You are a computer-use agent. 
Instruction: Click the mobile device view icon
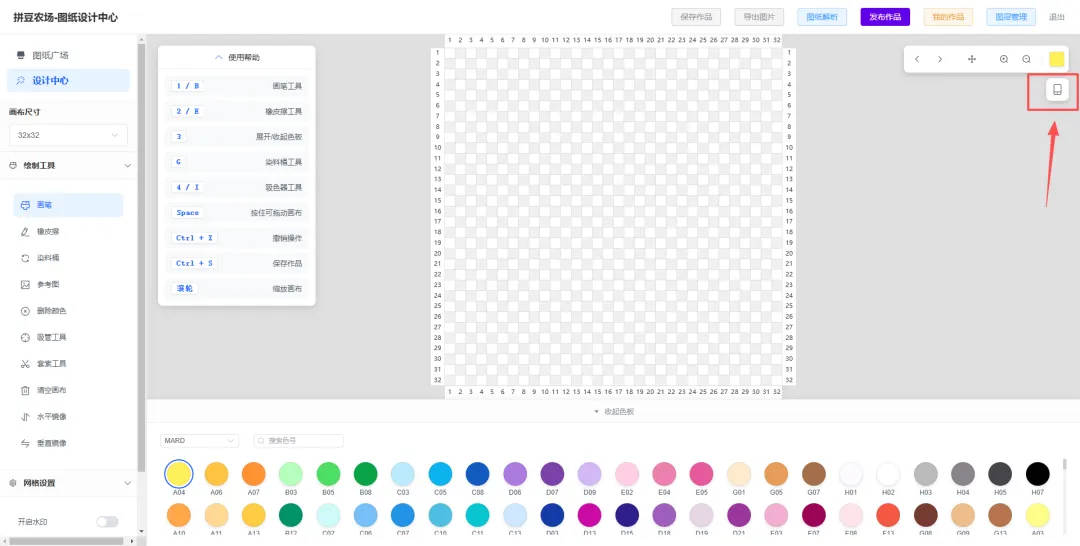pos(1057,90)
